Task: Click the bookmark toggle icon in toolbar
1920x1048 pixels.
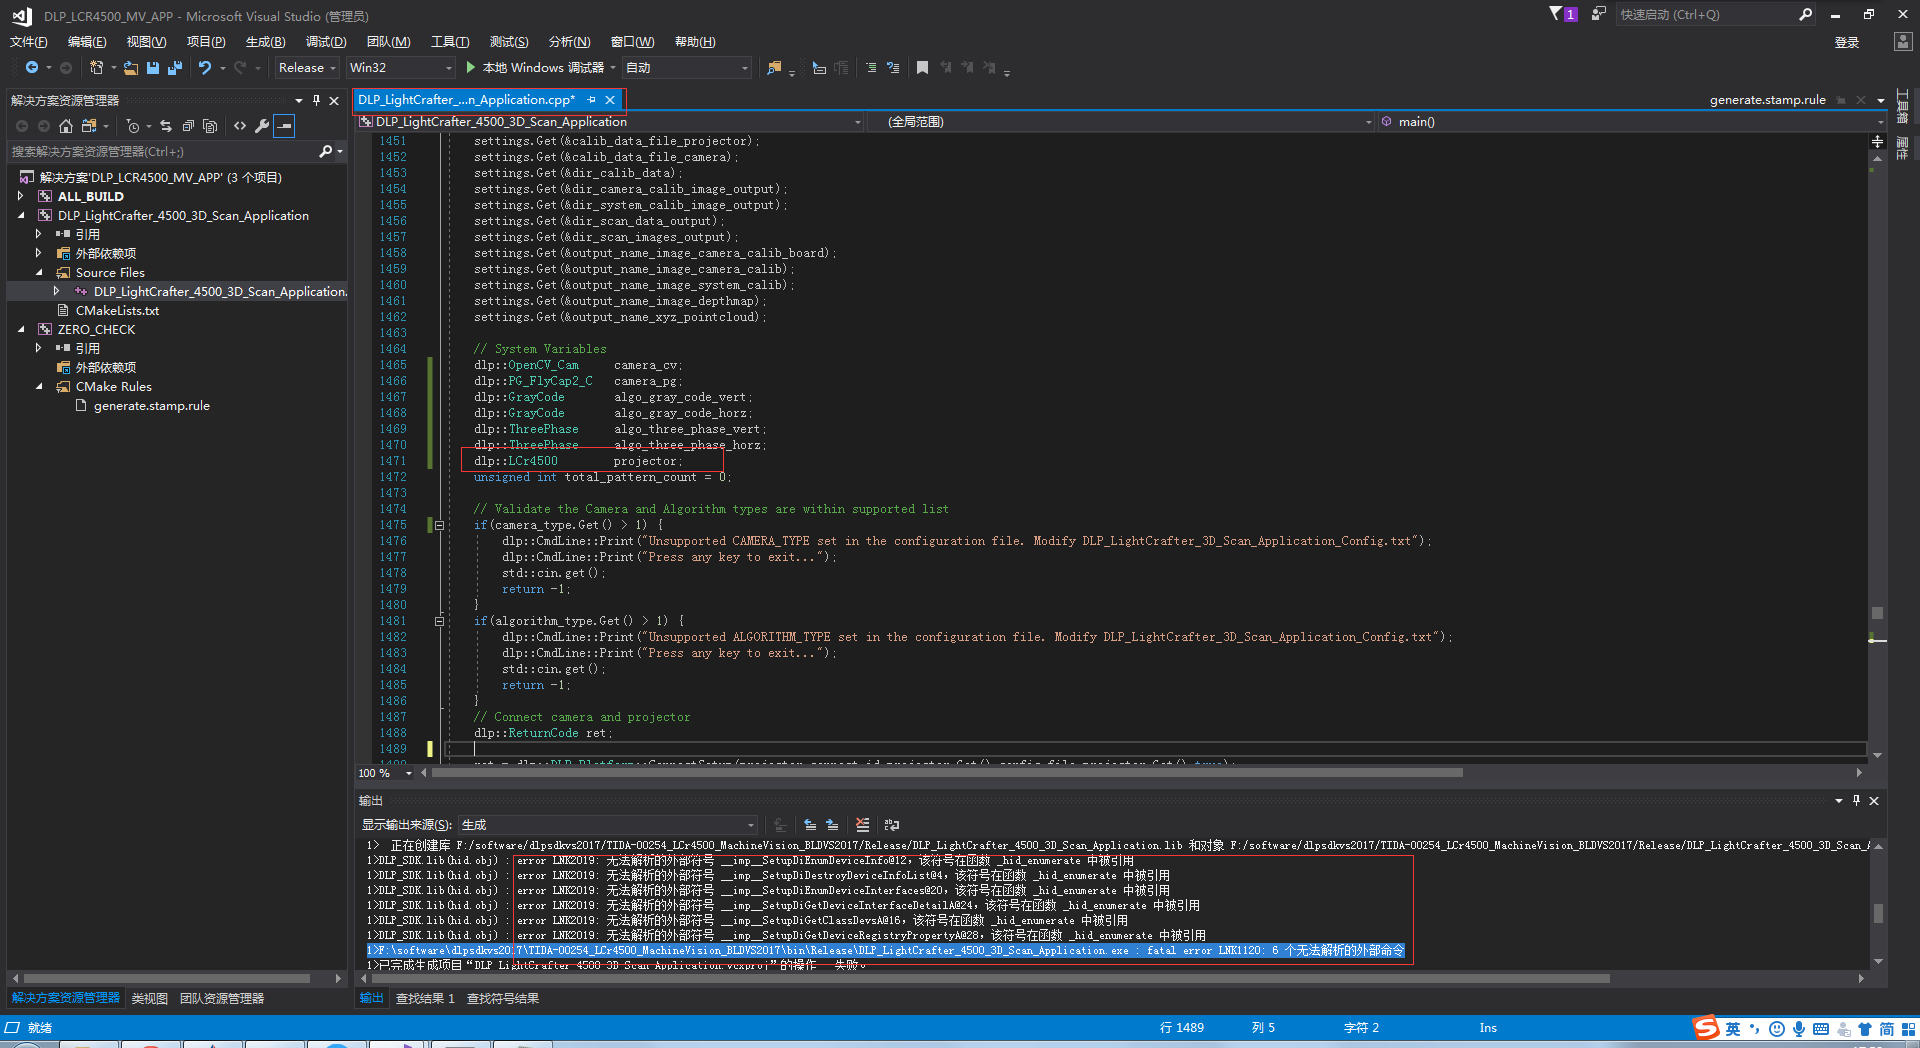Action: pyautogui.click(x=922, y=68)
